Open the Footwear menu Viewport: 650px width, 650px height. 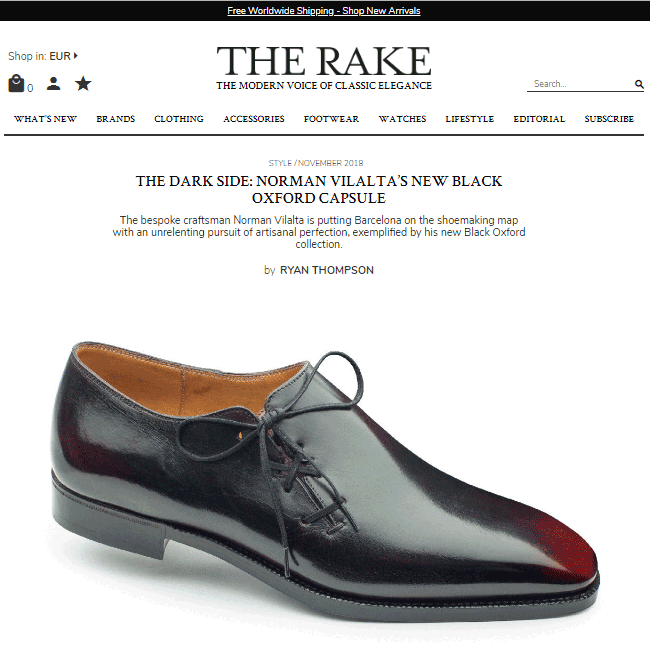point(331,119)
